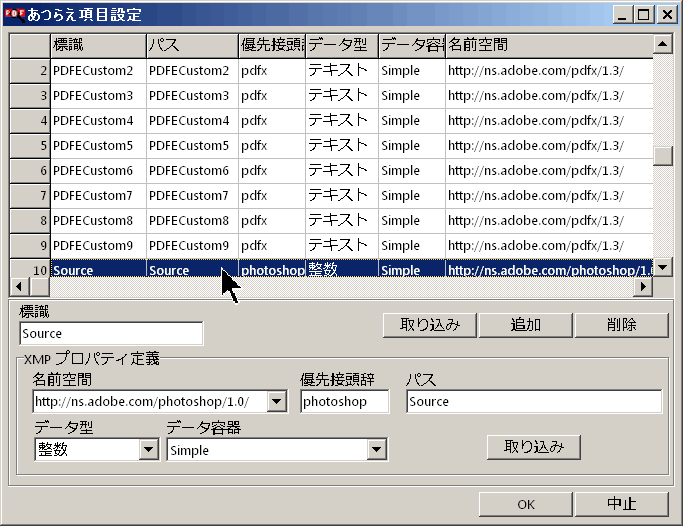Click the 名前空間 column header
This screenshot has width=683, height=526.
click(x=548, y=46)
